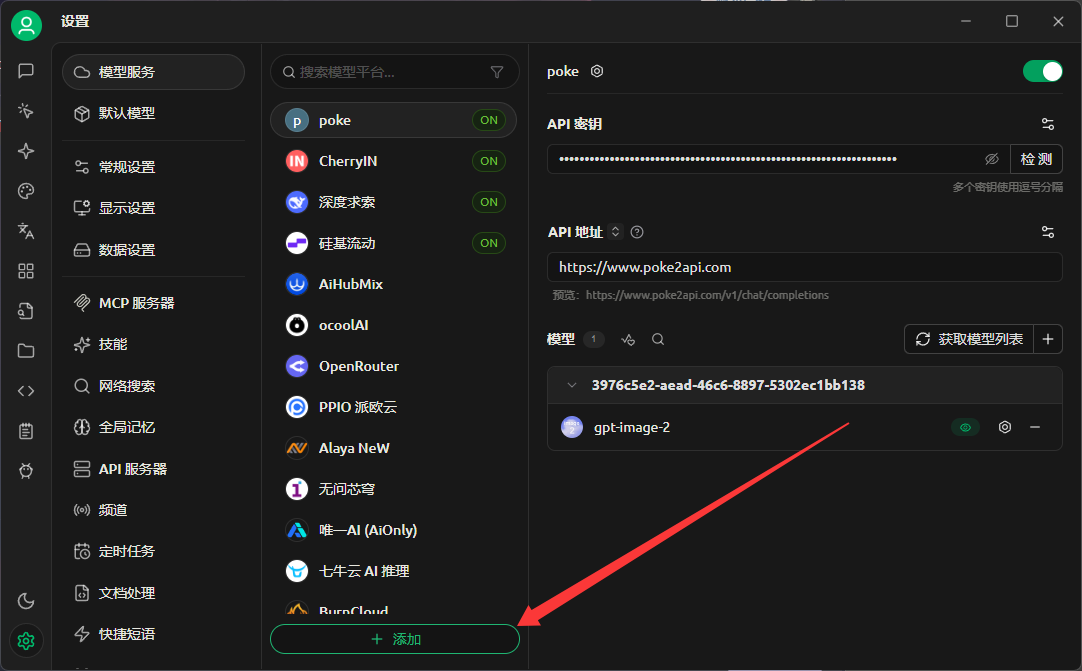Open the files folder sidebar icon
The width and height of the screenshot is (1082, 671).
[x=26, y=351]
